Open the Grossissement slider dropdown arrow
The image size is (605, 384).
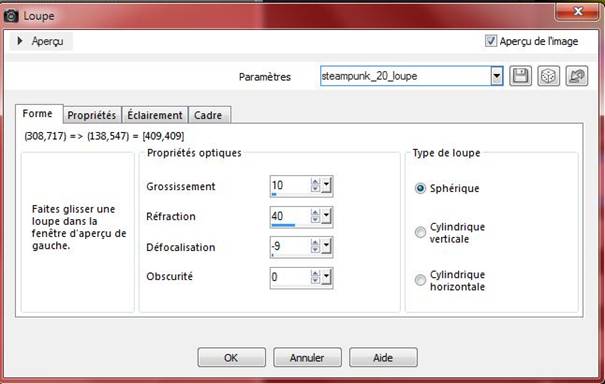click(x=326, y=186)
